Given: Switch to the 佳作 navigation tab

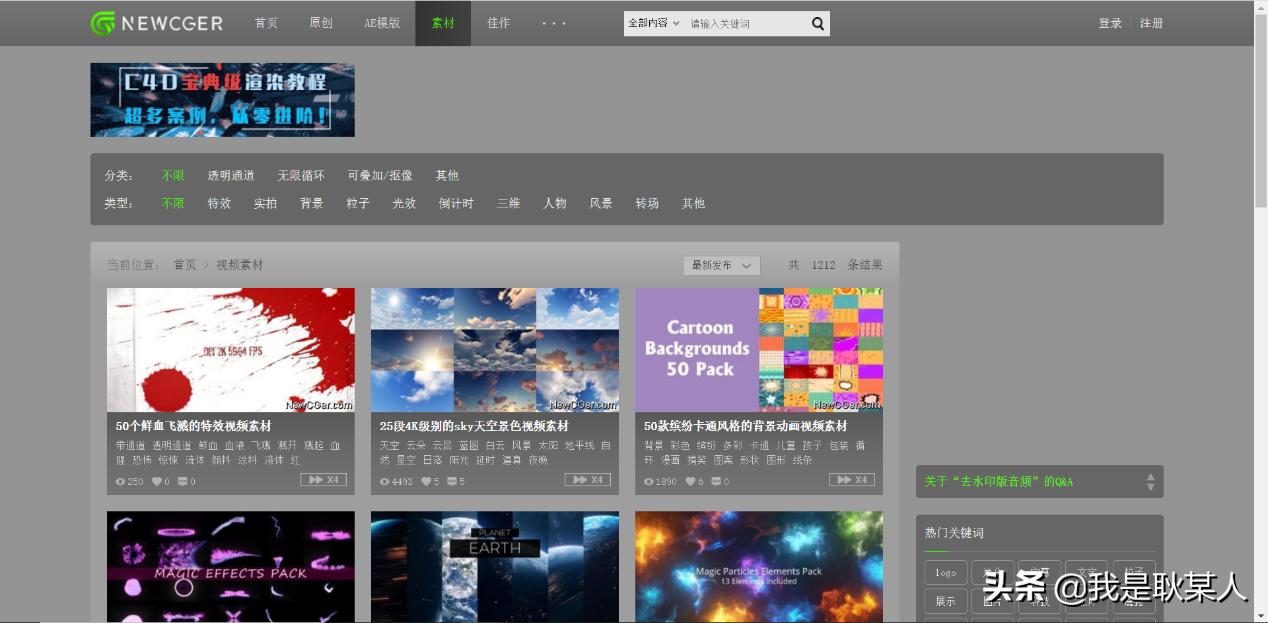Looking at the screenshot, I should click(x=498, y=23).
